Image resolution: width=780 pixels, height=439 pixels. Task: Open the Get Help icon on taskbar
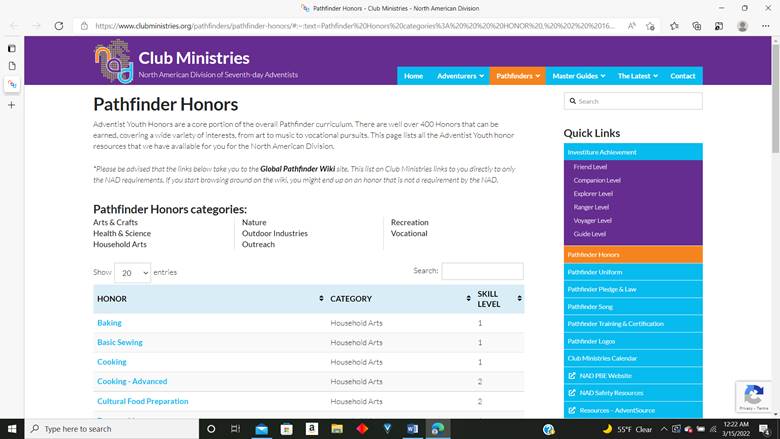point(548,429)
